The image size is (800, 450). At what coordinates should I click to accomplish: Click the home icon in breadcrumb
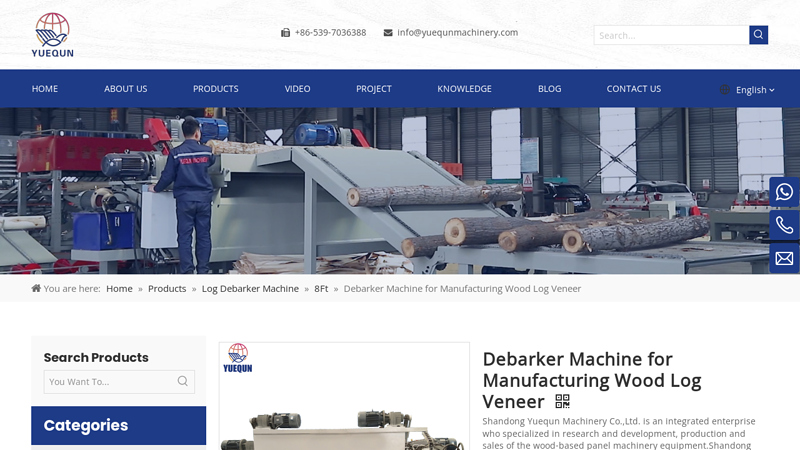[36, 288]
